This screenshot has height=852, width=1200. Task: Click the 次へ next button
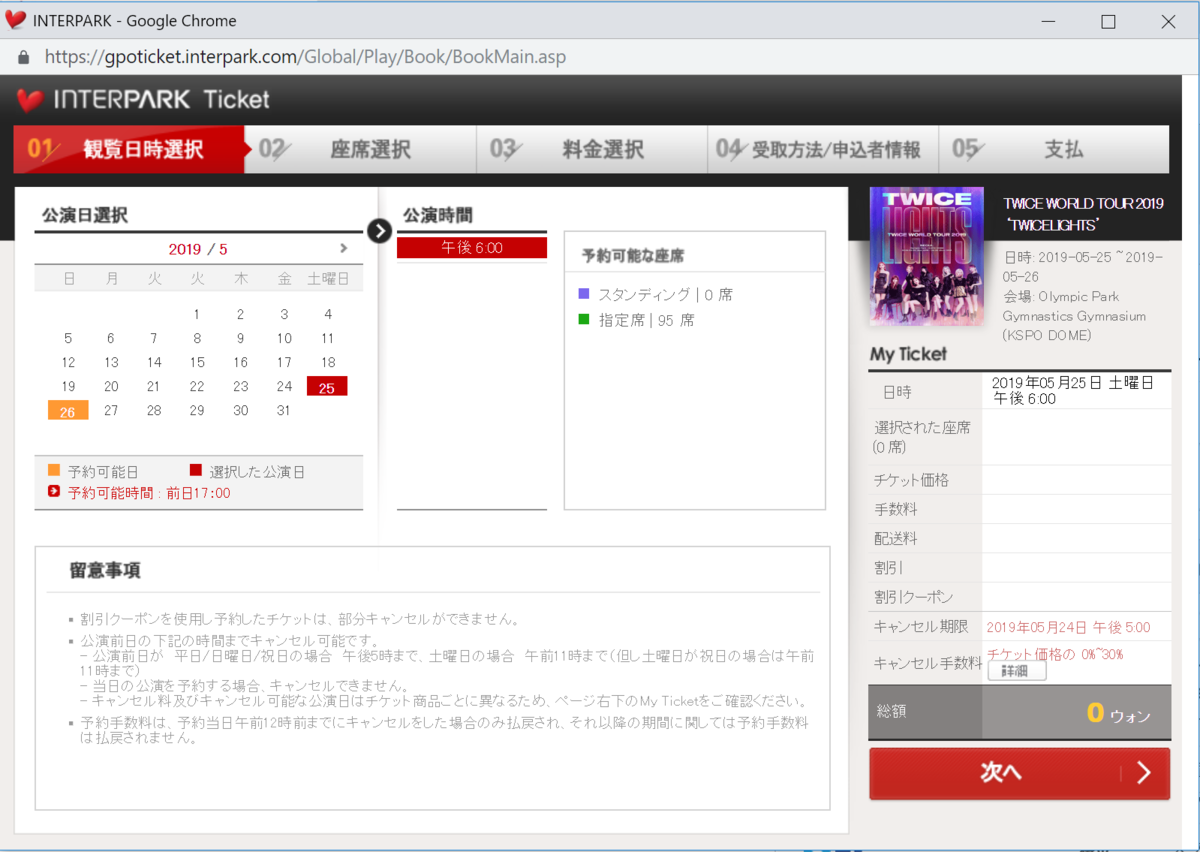click(x=1019, y=773)
